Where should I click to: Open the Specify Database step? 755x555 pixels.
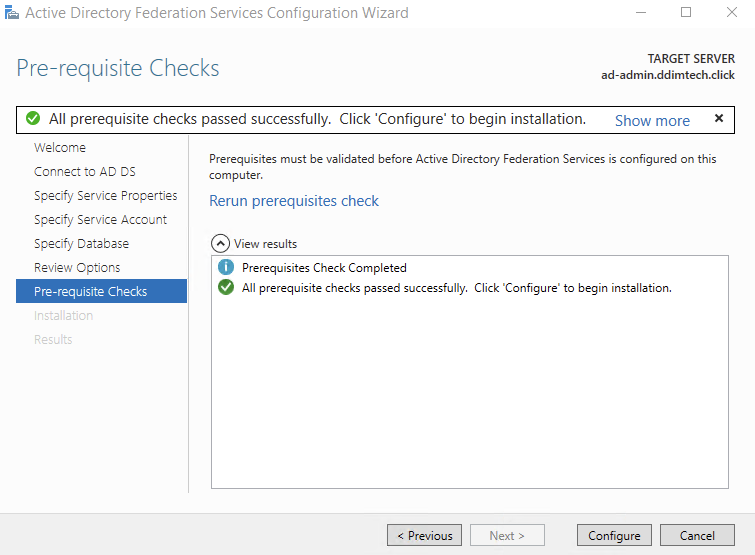point(81,244)
